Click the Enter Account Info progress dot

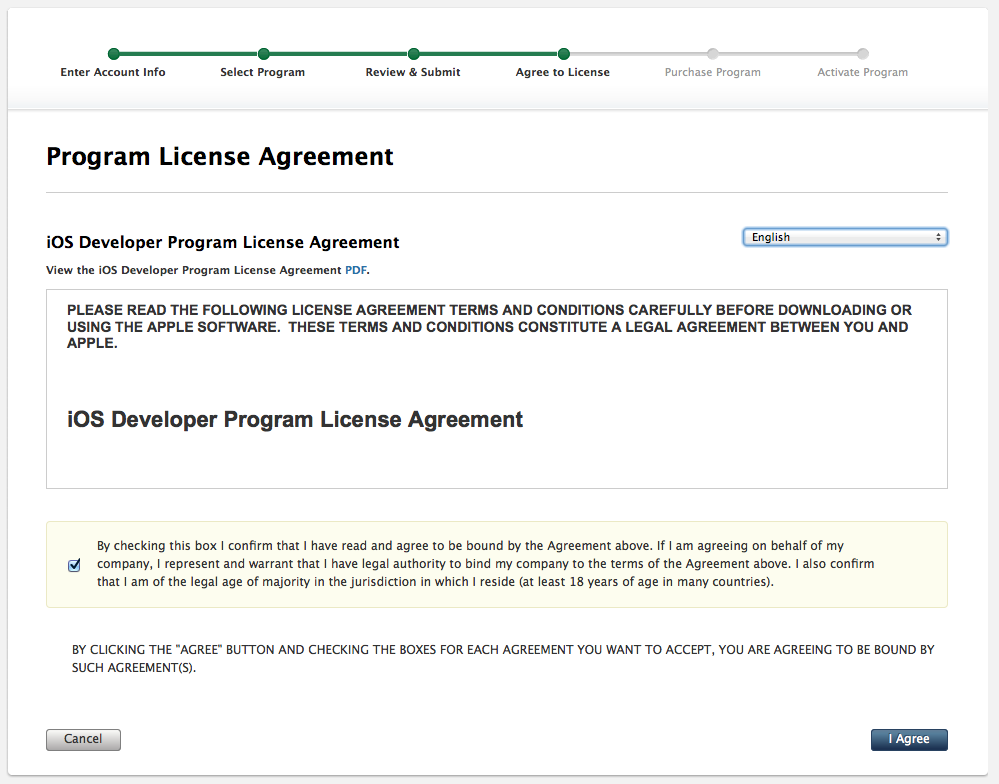tap(113, 53)
